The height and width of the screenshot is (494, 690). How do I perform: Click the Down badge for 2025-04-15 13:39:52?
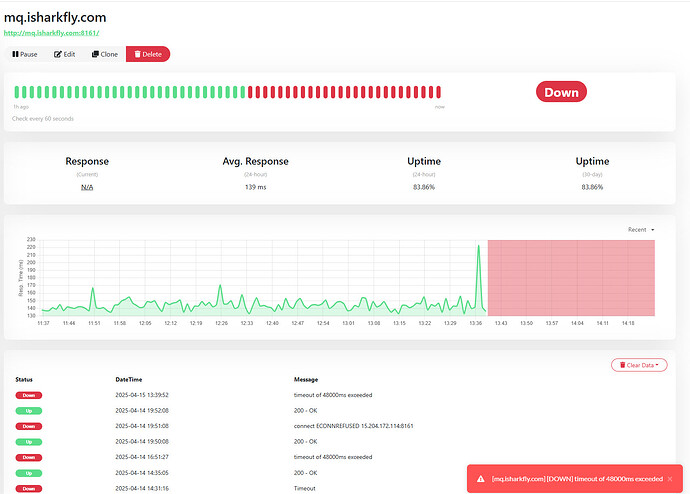[29, 395]
